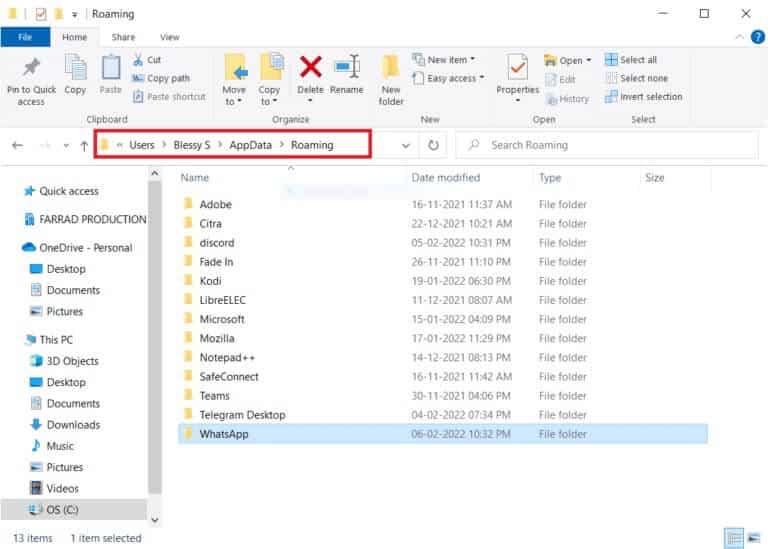Switch to the Large icons view
This screenshot has width=768, height=549.
(x=754, y=538)
